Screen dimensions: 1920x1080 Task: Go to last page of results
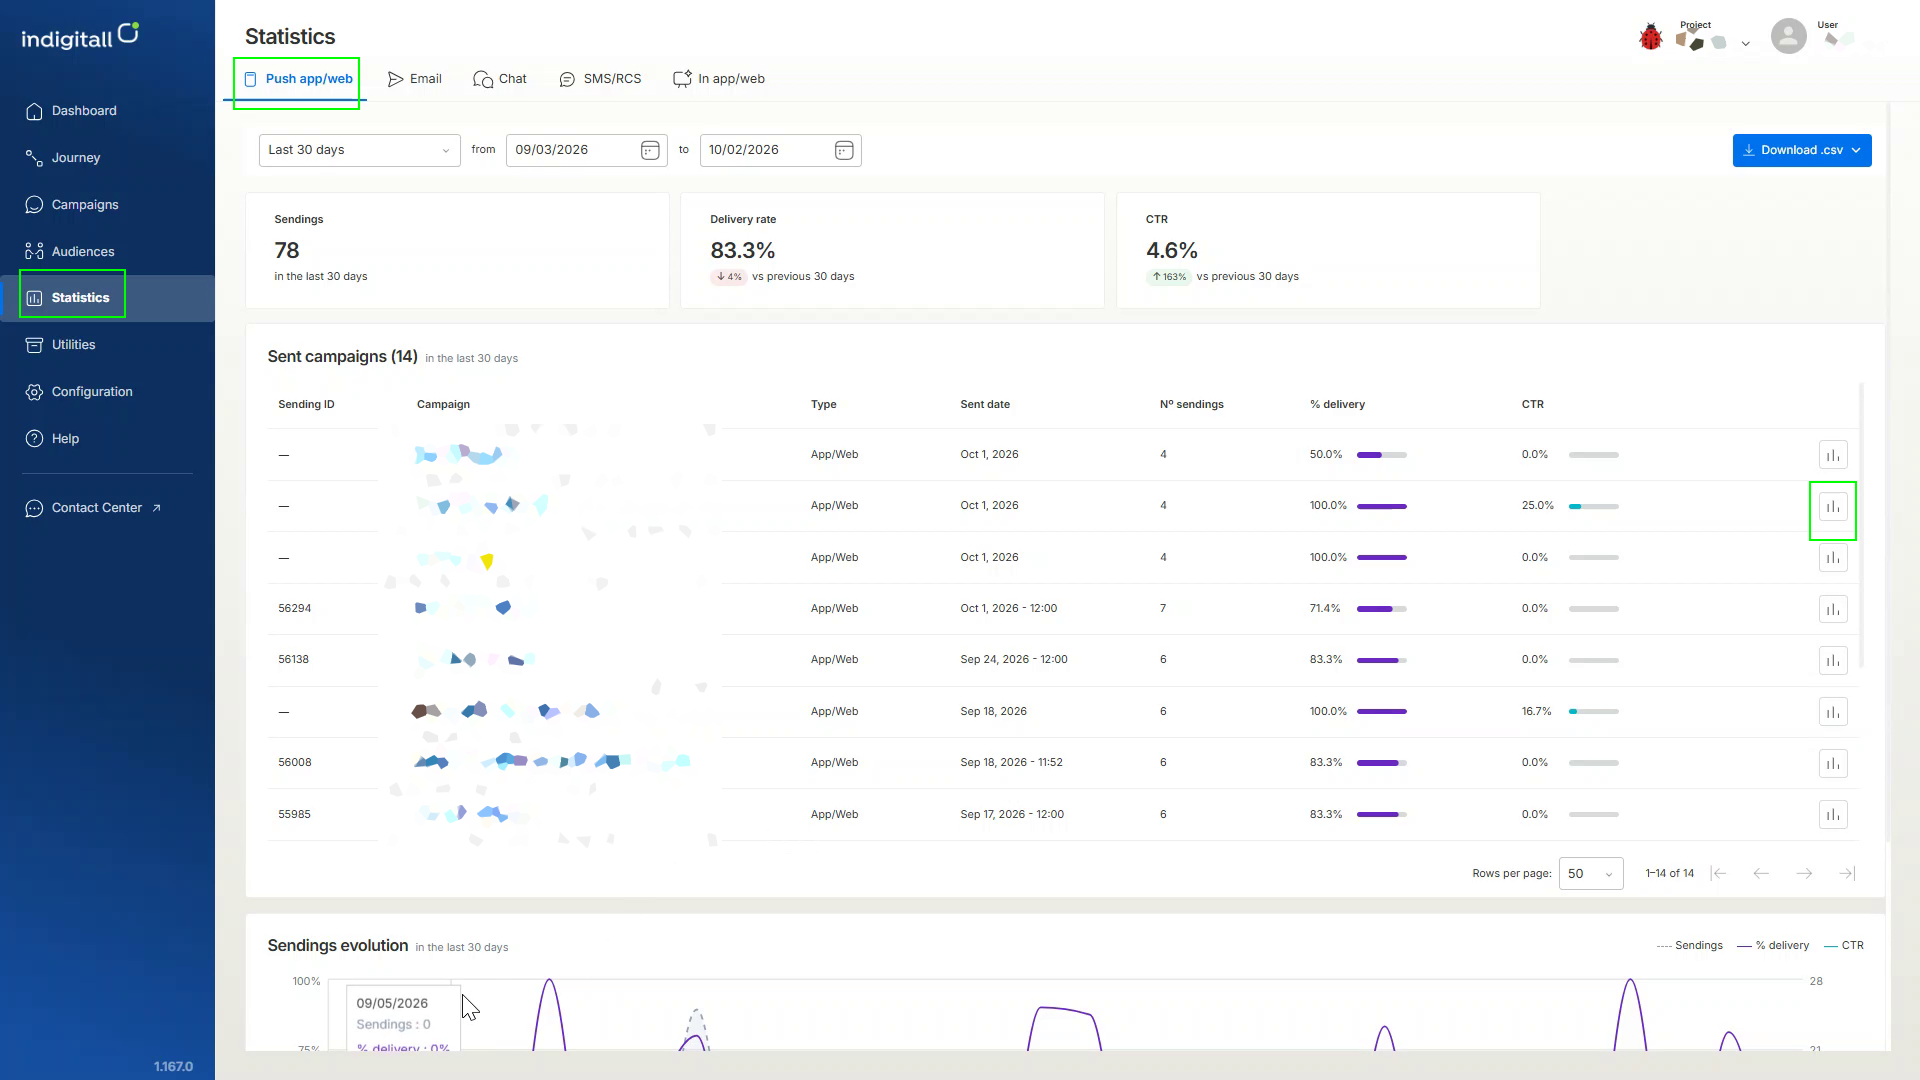1847,873
